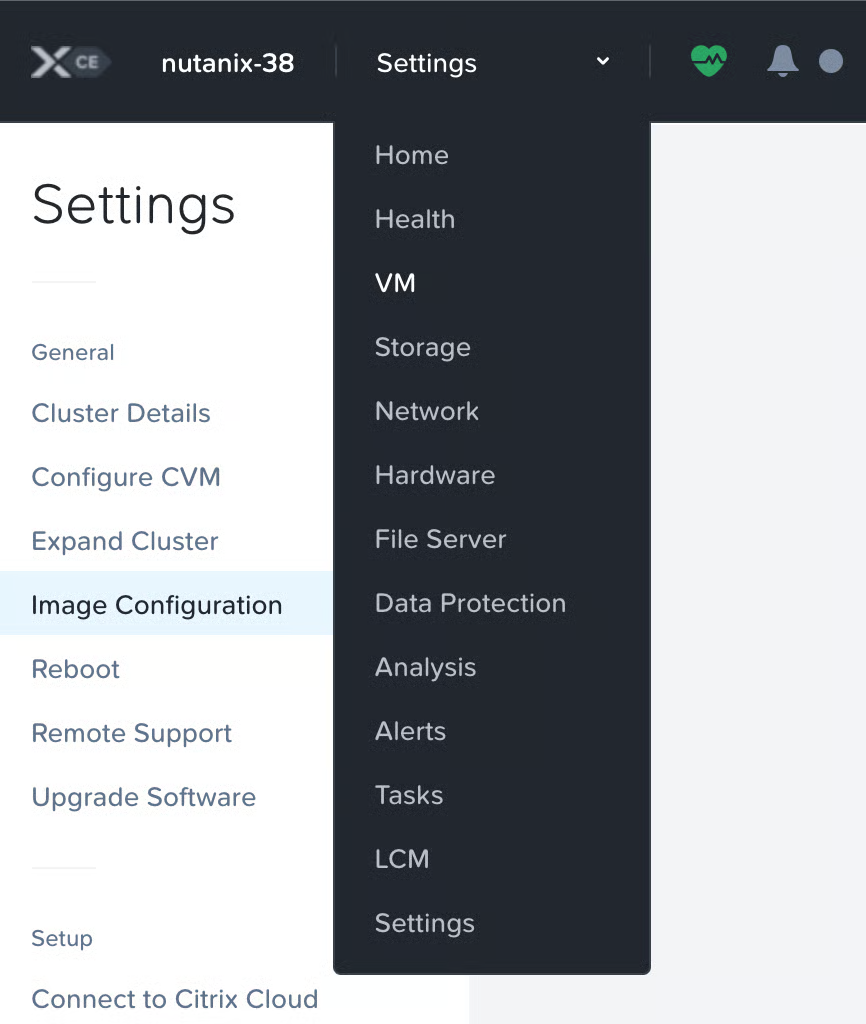Select Network in the navigation menu
Screen dimensions: 866x1024
click(426, 411)
